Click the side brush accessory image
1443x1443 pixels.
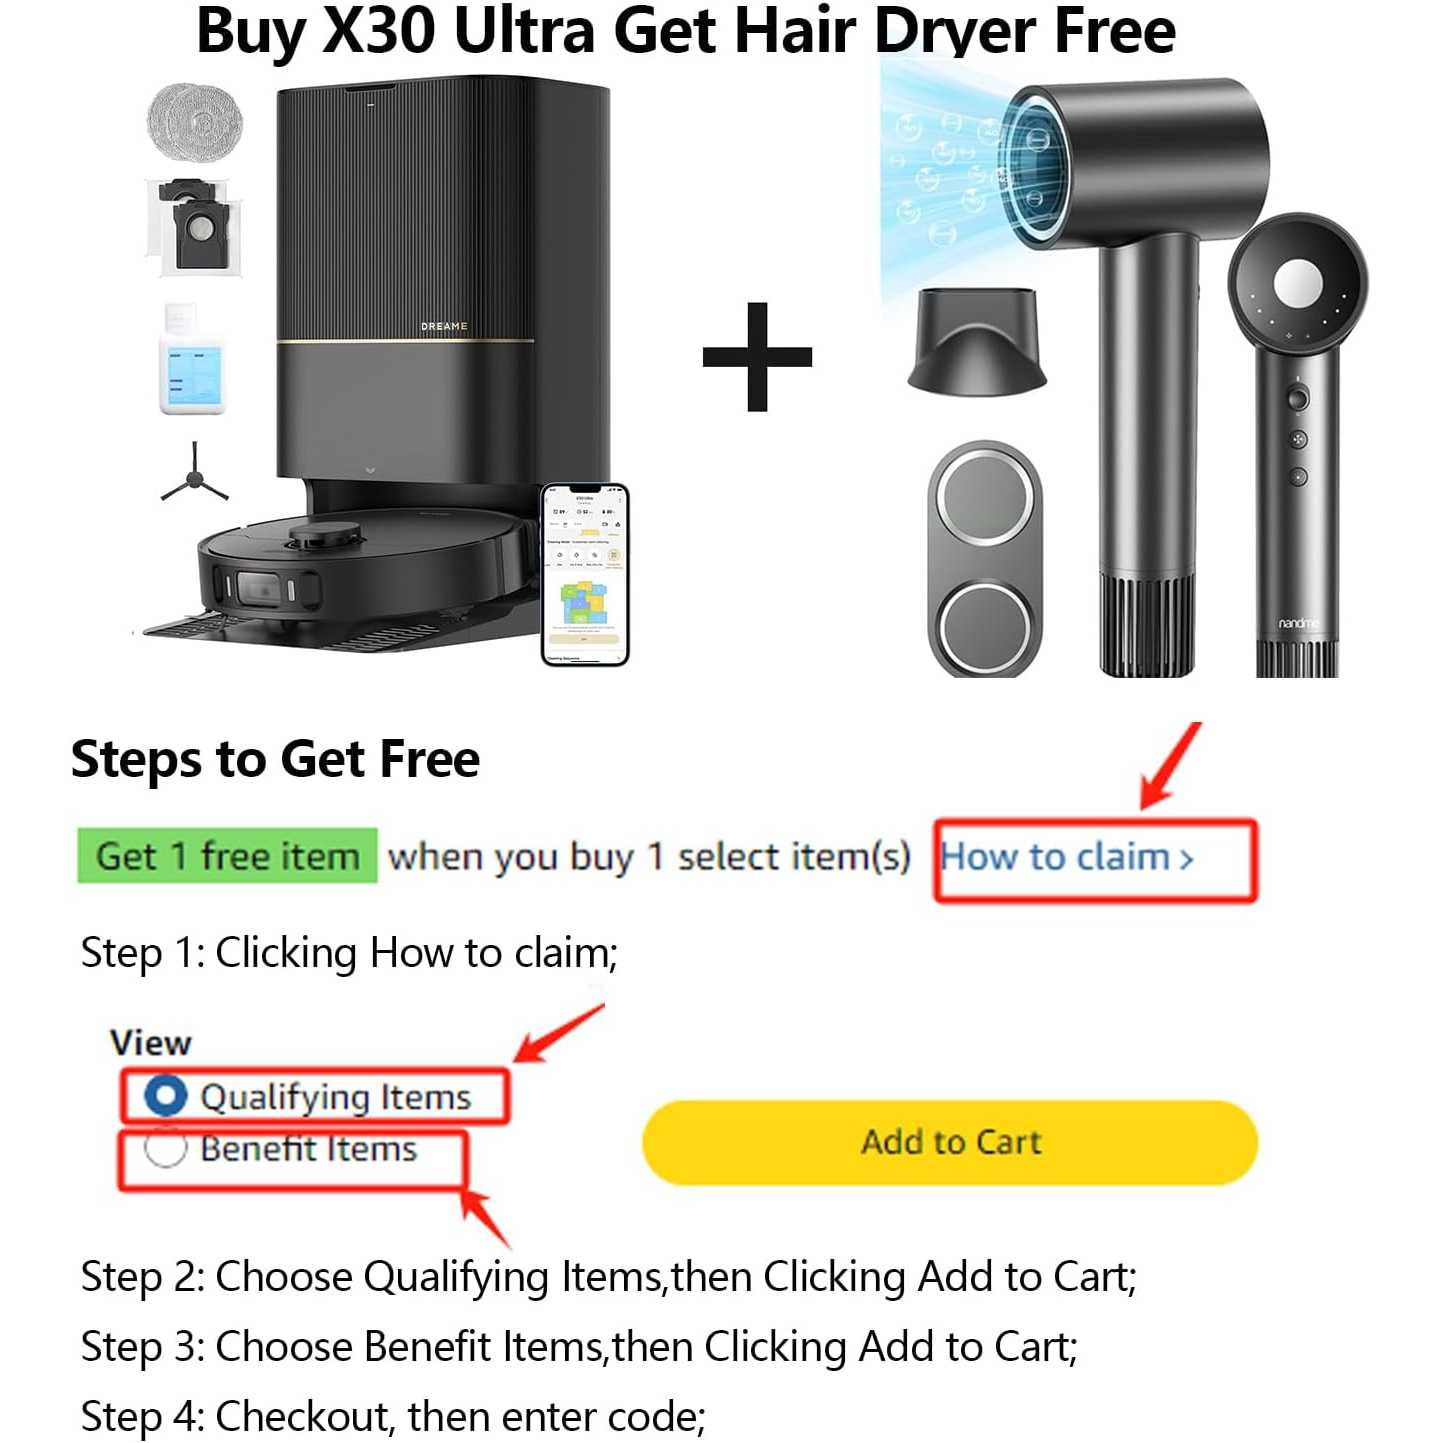coord(195,472)
